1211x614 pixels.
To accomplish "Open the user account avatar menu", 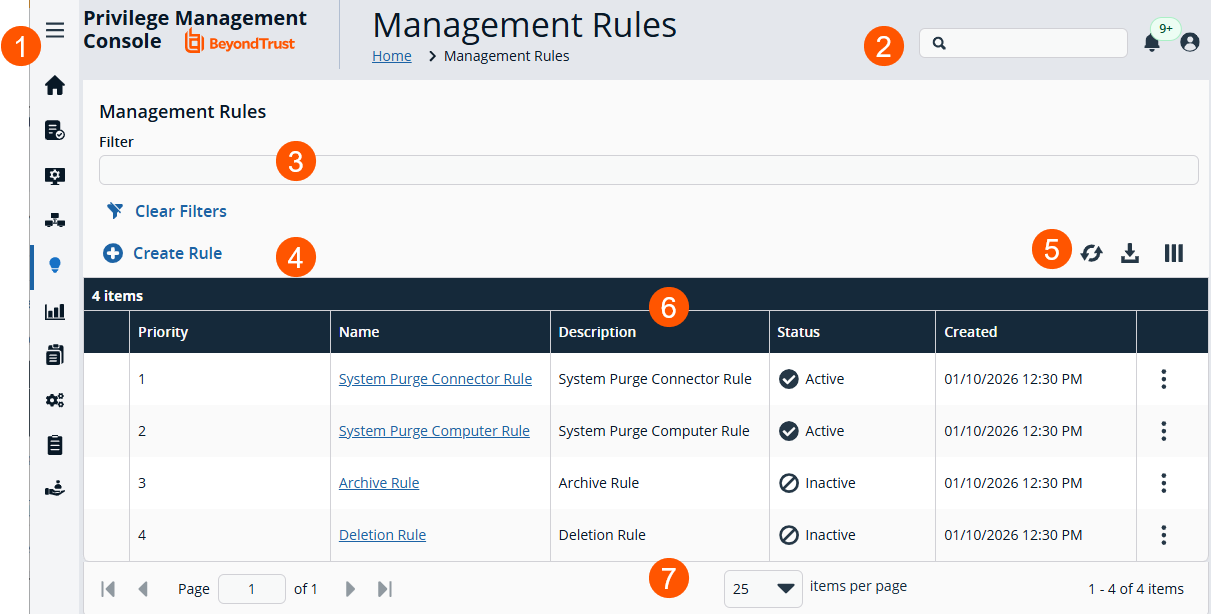I will pos(1189,42).
